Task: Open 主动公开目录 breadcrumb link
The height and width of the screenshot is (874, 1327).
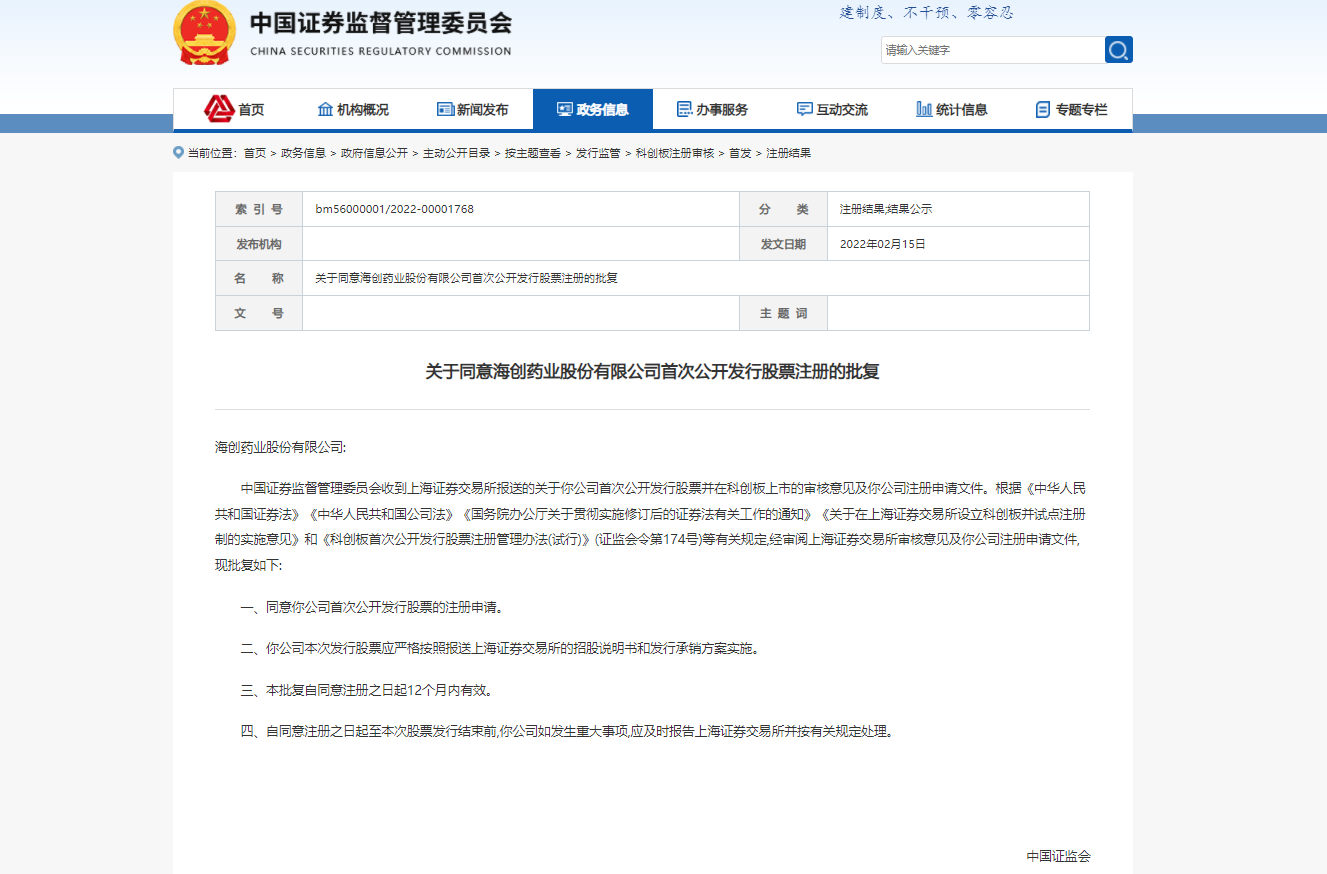Action: 456,153
